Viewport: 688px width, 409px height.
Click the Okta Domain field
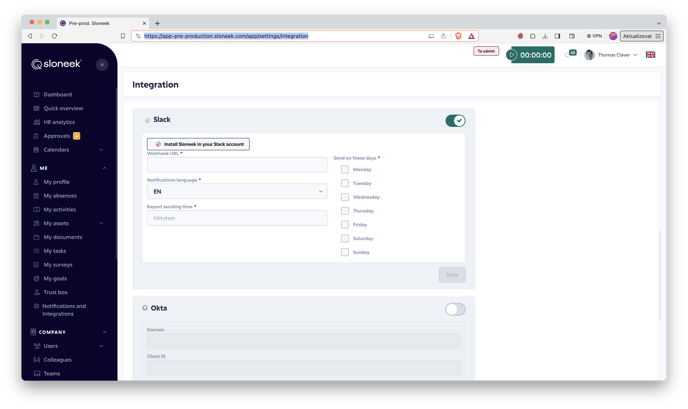[x=304, y=341]
